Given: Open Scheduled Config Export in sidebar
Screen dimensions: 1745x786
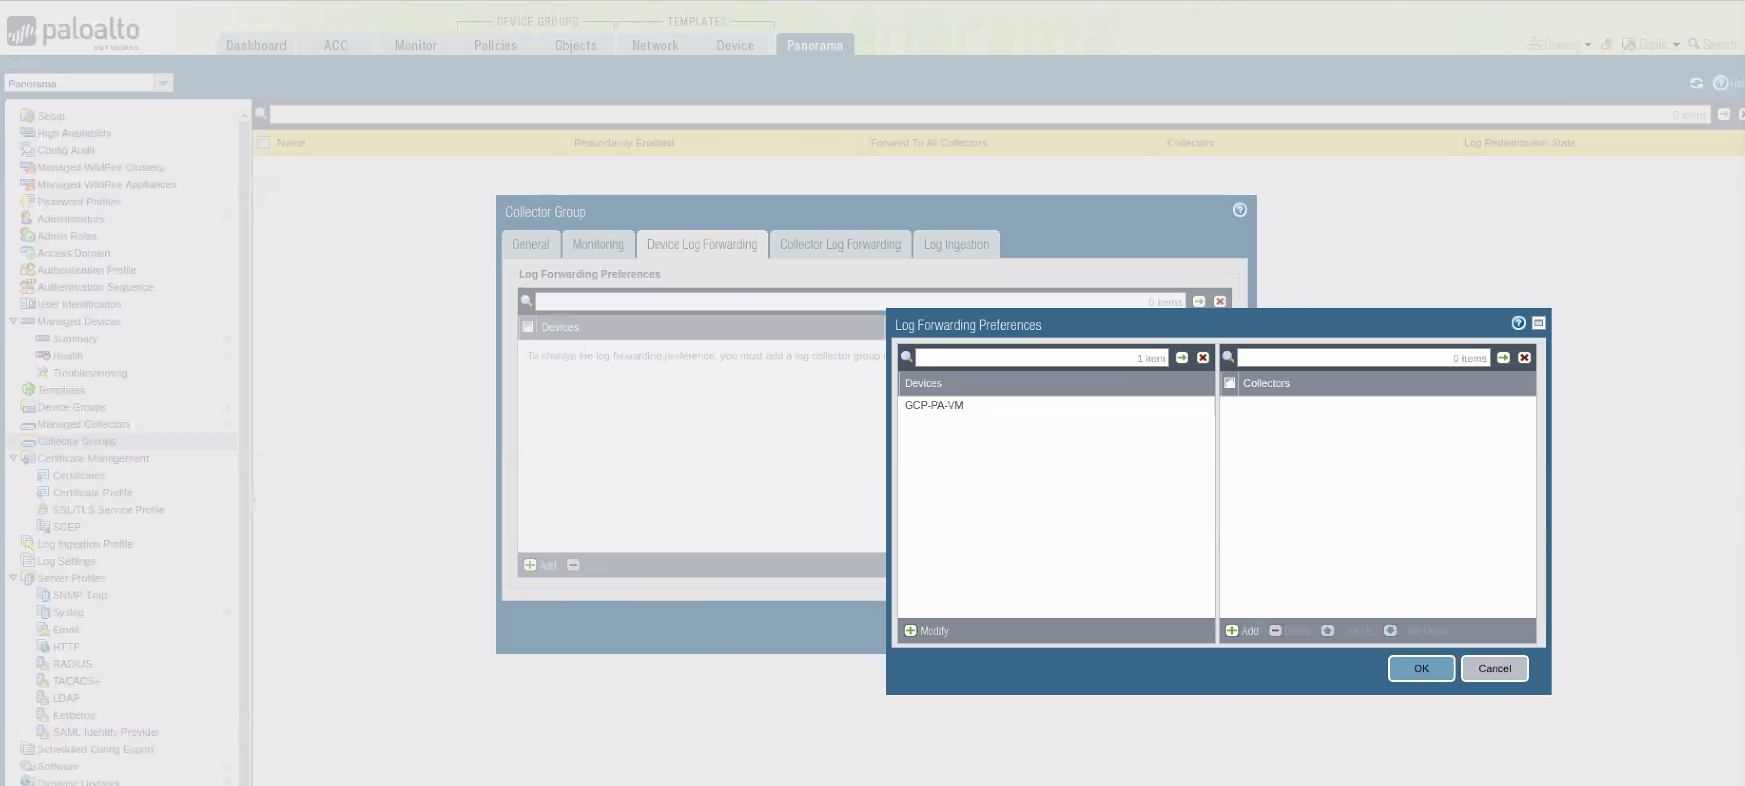Looking at the screenshot, I should [95, 749].
